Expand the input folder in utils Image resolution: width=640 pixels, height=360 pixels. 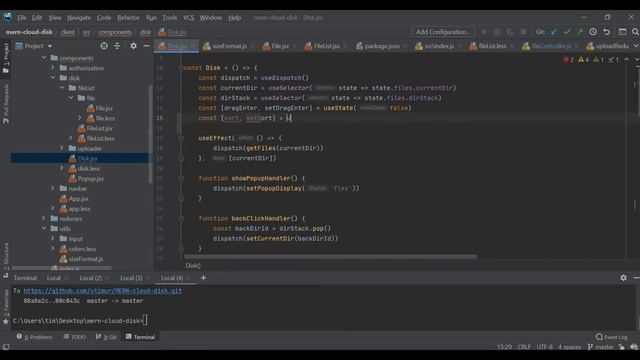coord(53,238)
